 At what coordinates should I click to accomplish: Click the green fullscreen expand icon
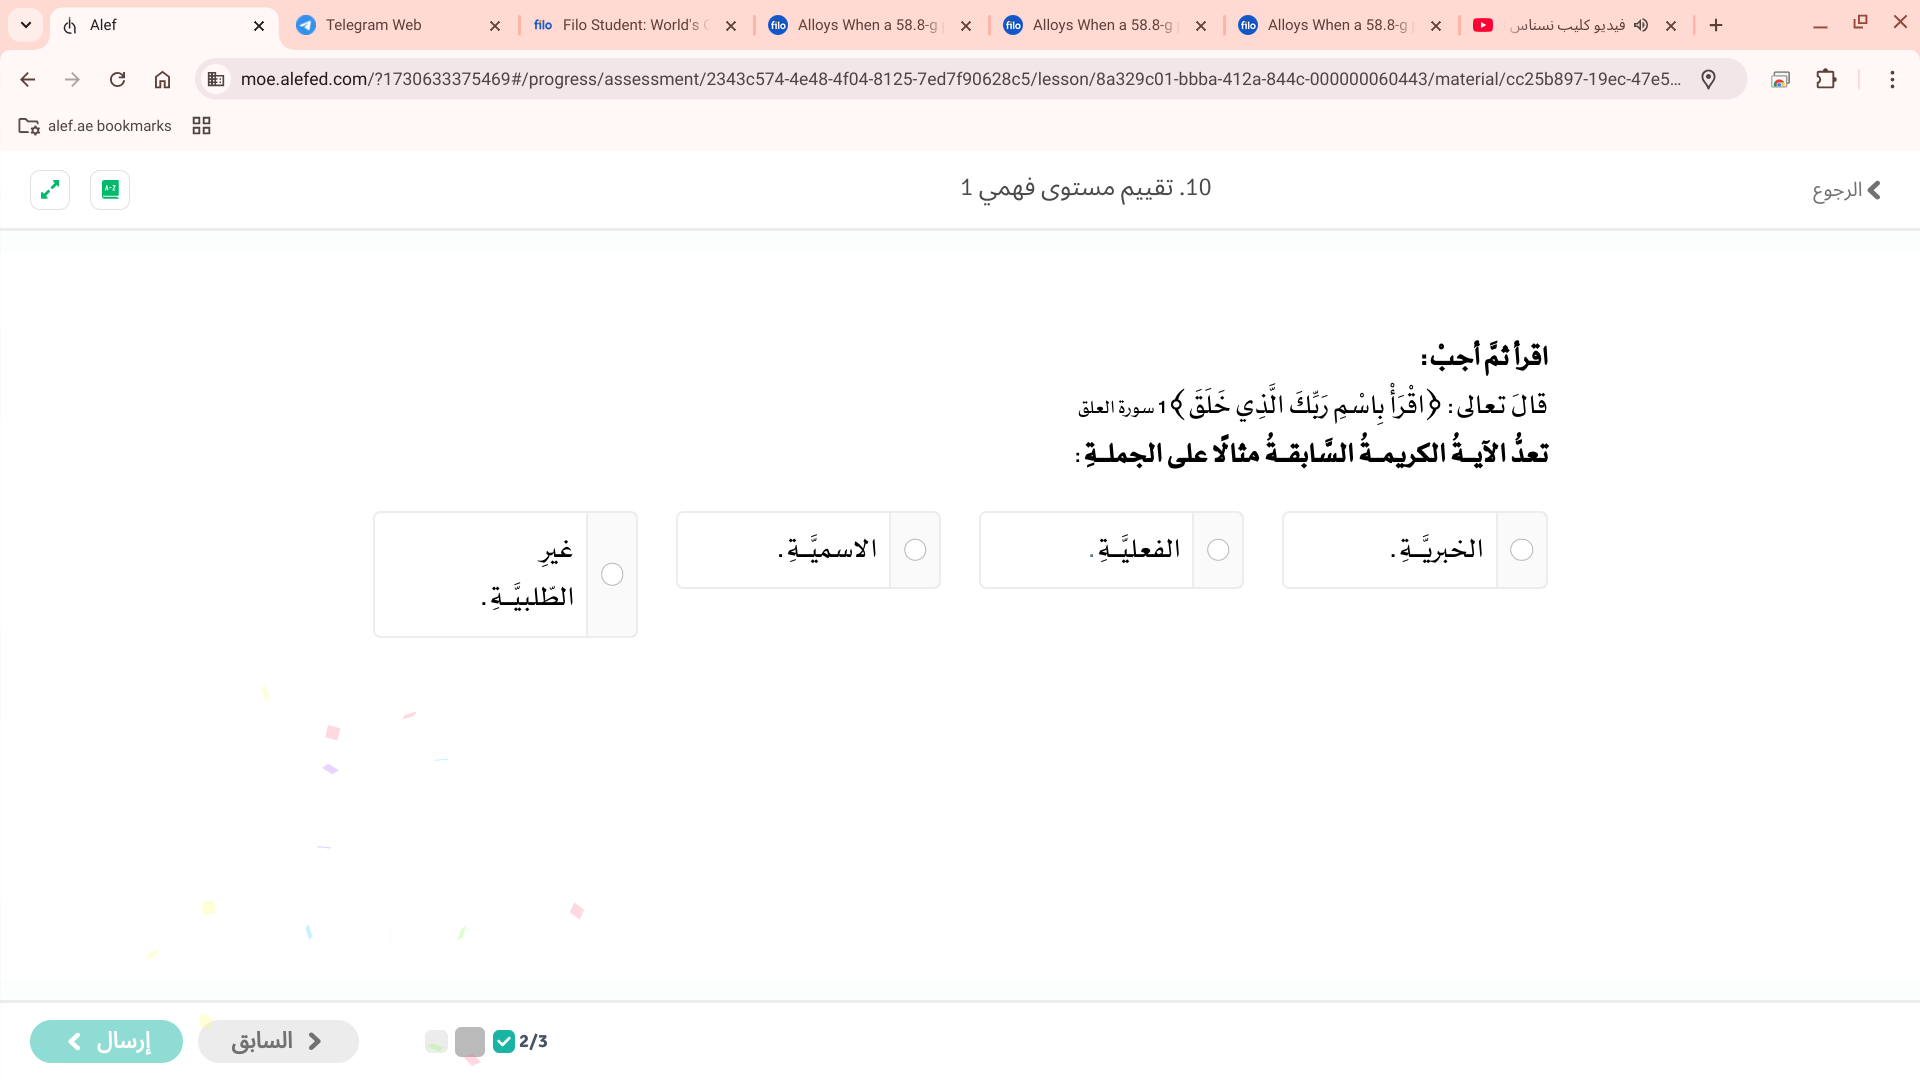50,190
